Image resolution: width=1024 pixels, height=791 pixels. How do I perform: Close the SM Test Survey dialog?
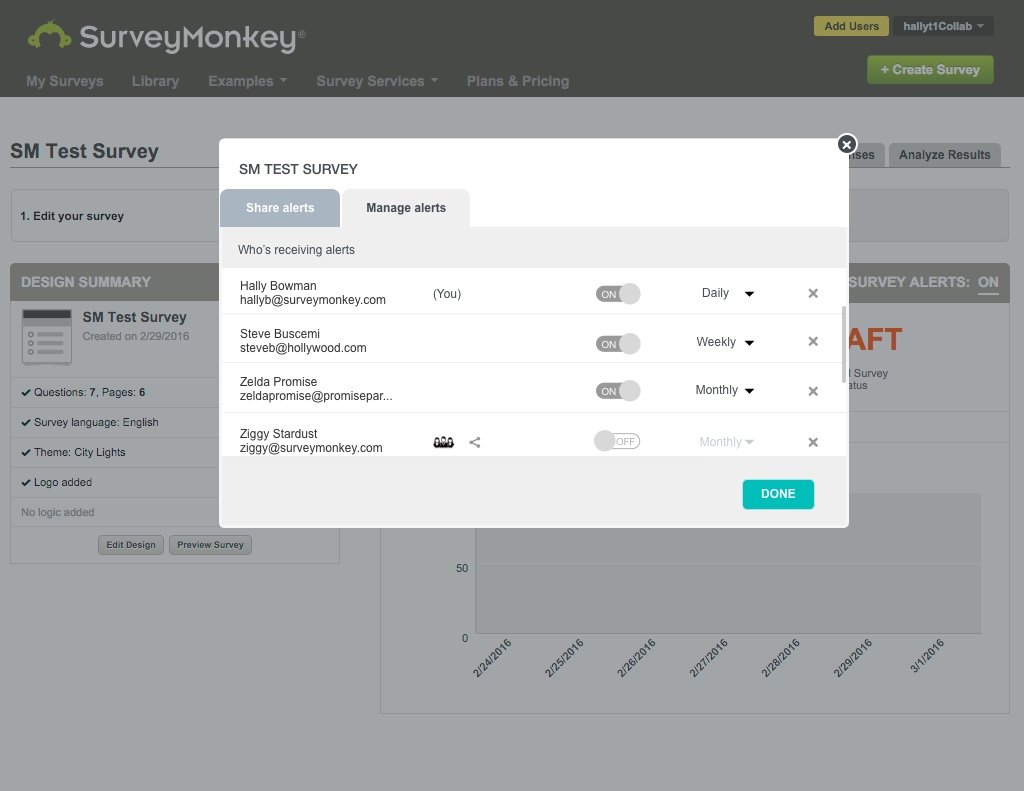(846, 144)
